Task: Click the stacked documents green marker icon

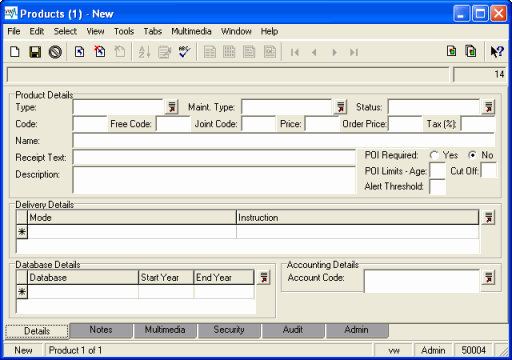Action: pos(471,51)
